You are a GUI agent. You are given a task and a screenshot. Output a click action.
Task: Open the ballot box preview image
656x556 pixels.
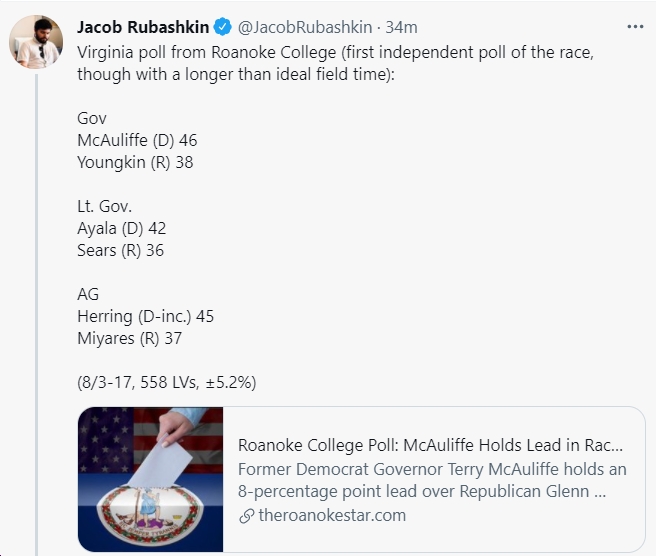(x=151, y=479)
